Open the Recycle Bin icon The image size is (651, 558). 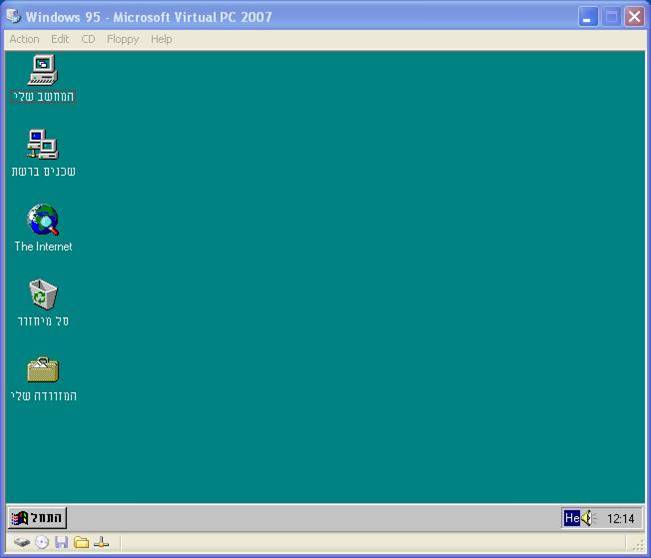pyautogui.click(x=43, y=295)
